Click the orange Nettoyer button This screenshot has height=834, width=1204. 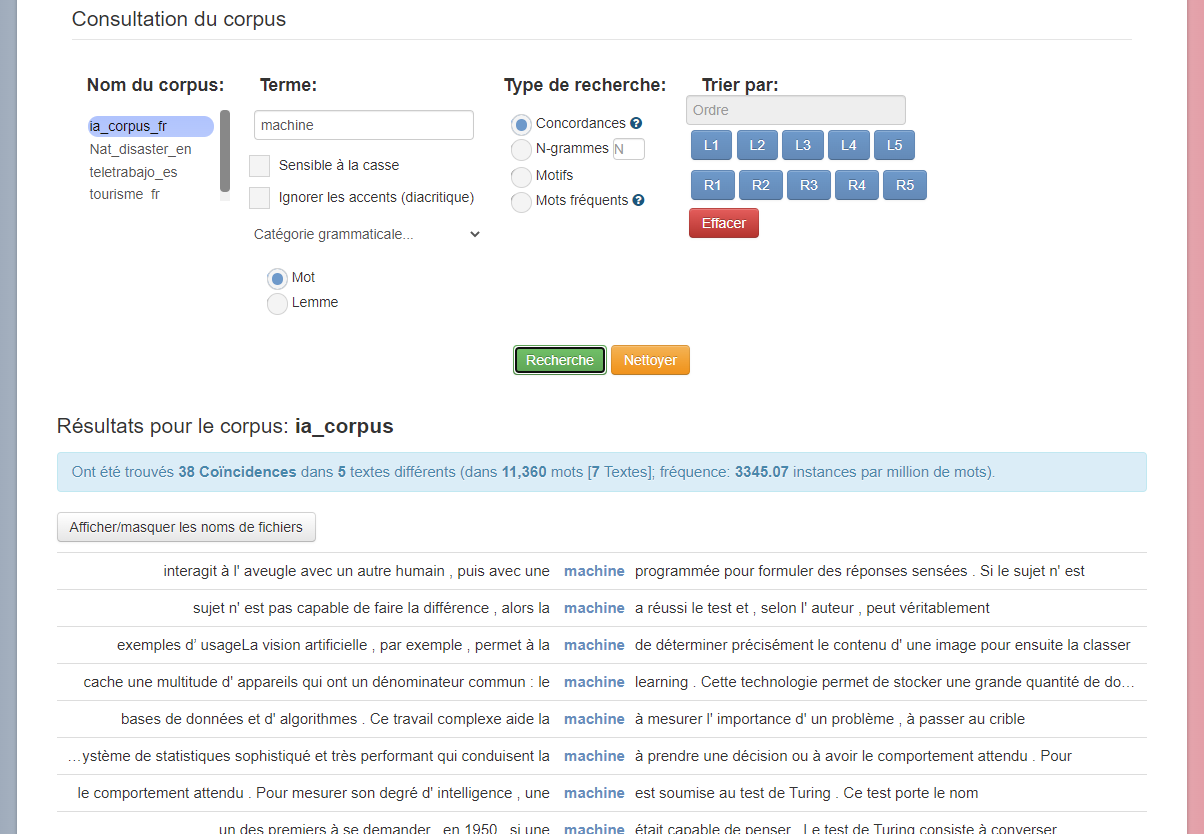650,360
